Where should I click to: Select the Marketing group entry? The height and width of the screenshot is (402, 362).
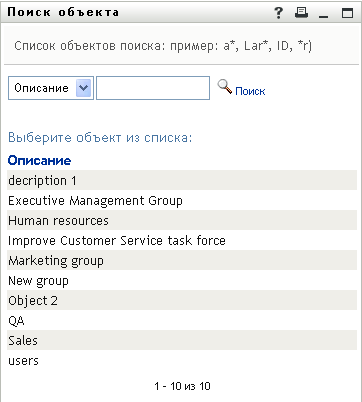point(182,260)
